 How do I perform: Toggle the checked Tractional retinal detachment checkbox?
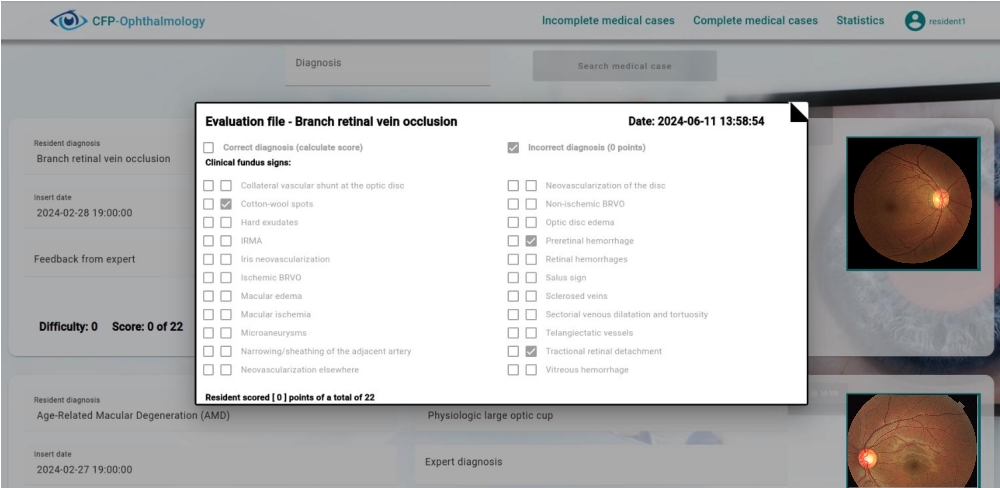point(531,352)
